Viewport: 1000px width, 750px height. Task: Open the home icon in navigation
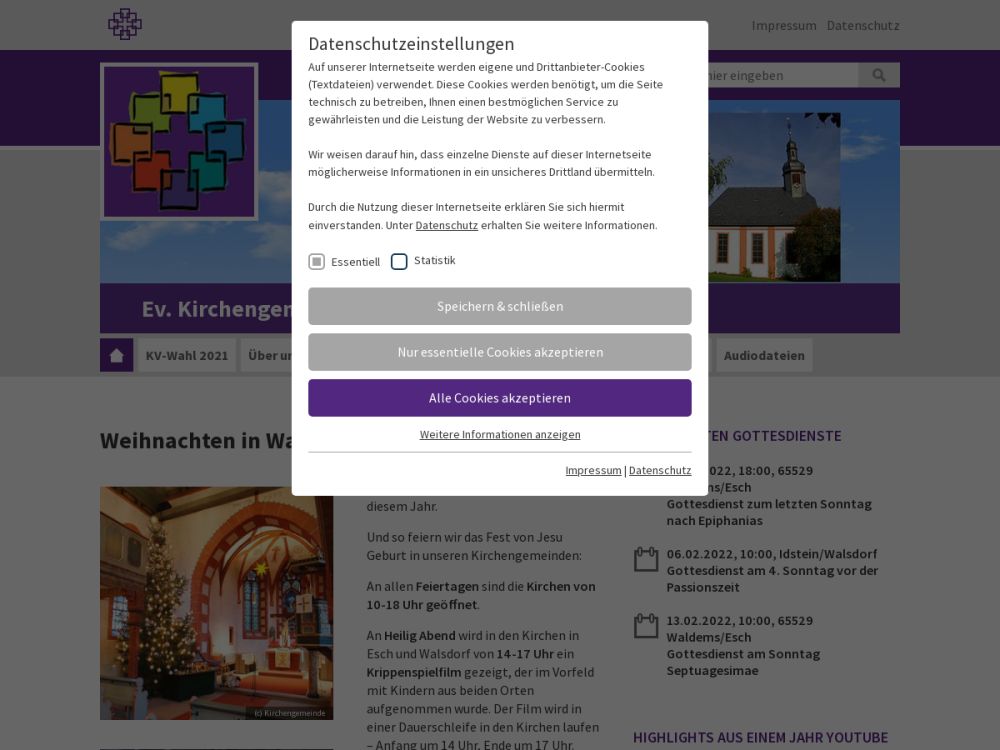pyautogui.click(x=116, y=355)
